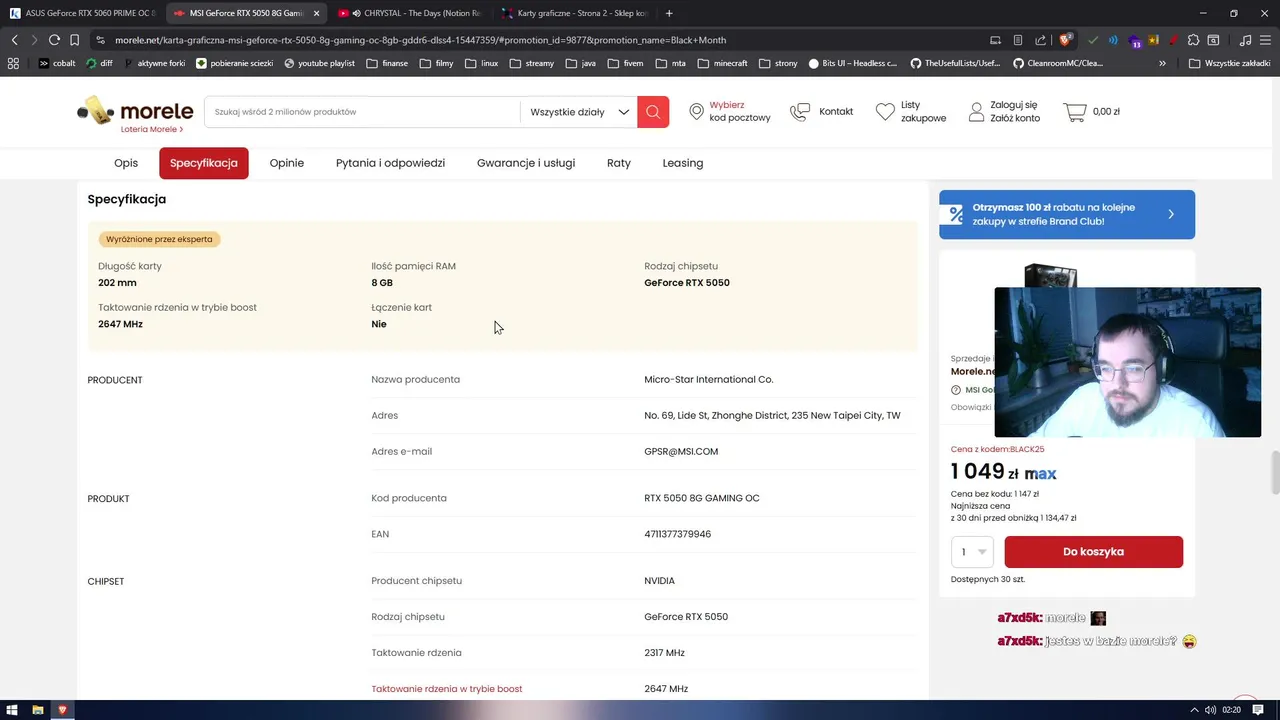Image resolution: width=1280 pixels, height=720 pixels.
Task: Open the CleanroomMC GitHub bookmark
Action: coord(1058,63)
